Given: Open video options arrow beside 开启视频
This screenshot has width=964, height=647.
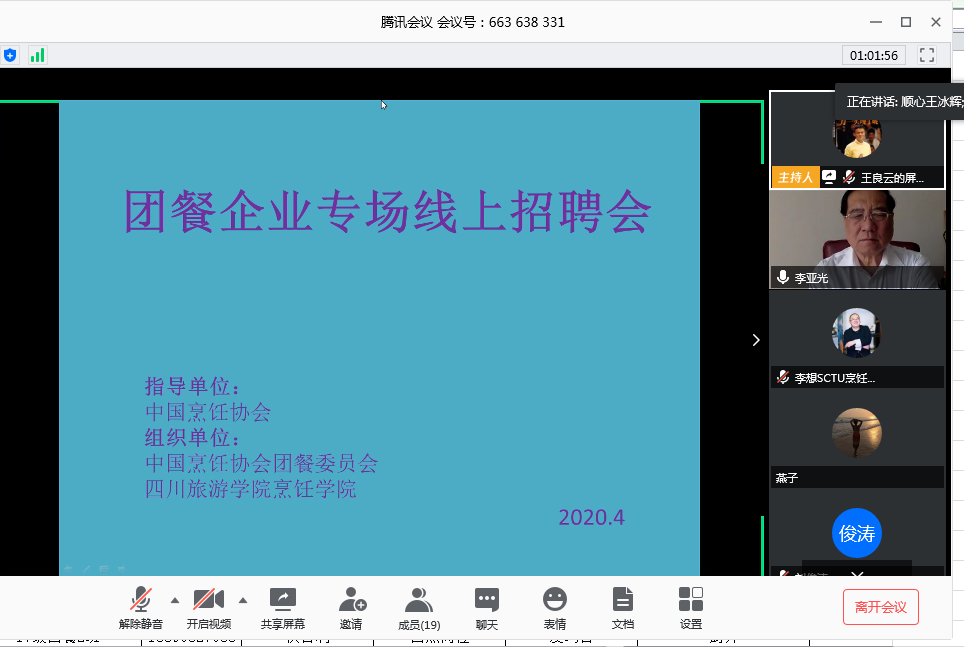Looking at the screenshot, I should 243,600.
